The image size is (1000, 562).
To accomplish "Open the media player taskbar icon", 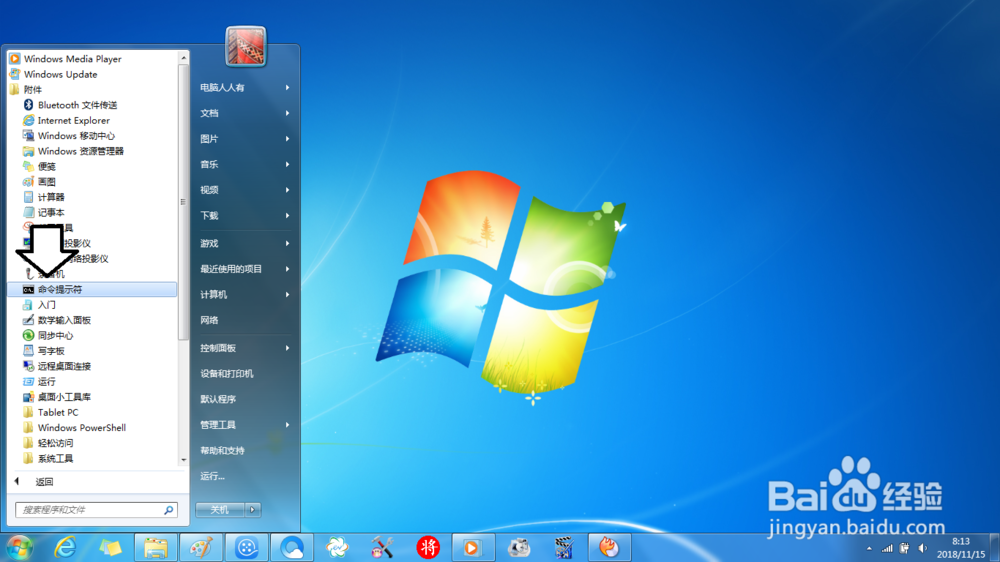I will (472, 547).
